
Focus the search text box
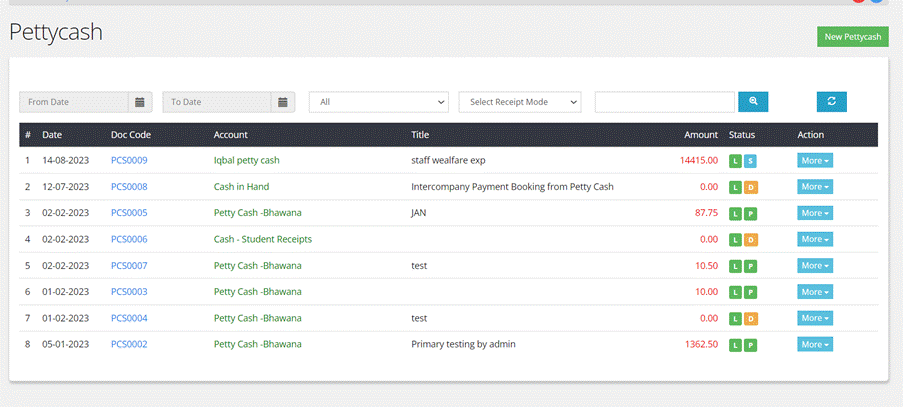[664, 102]
